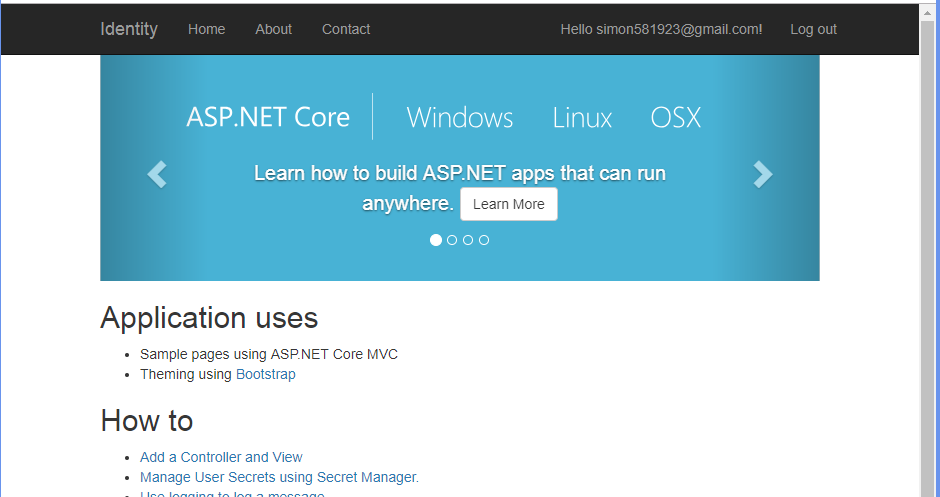Open Add a Controller and View link
Screen dimensions: 940x497
[x=221, y=457]
